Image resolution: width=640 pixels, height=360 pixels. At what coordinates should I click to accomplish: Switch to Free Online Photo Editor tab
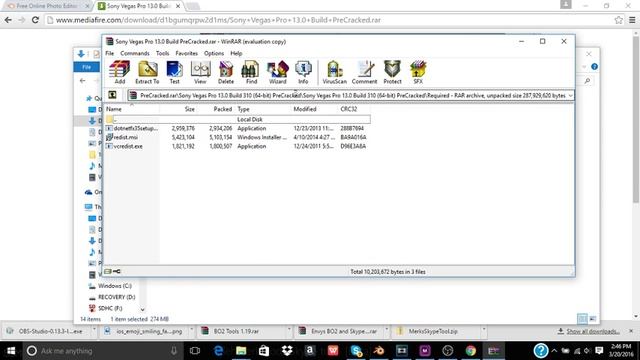click(47, 6)
